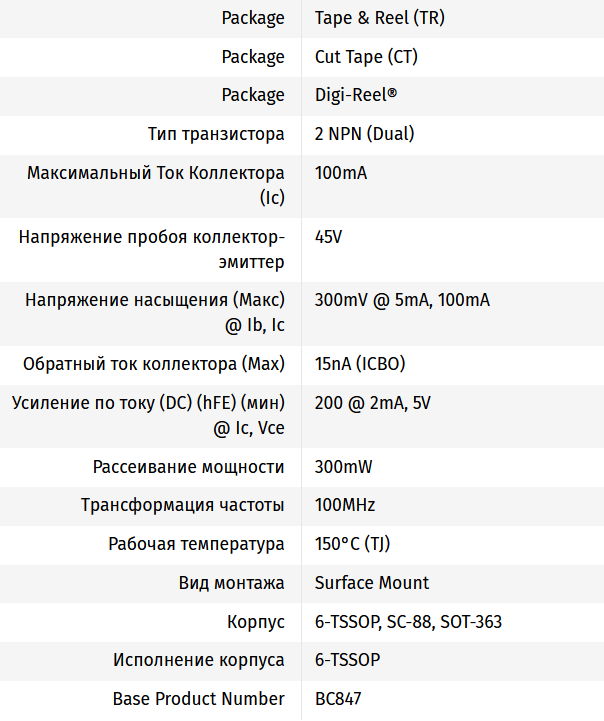Select the "Тип транзистора" label
604x721 pixels.
pyautogui.click(x=216, y=134)
